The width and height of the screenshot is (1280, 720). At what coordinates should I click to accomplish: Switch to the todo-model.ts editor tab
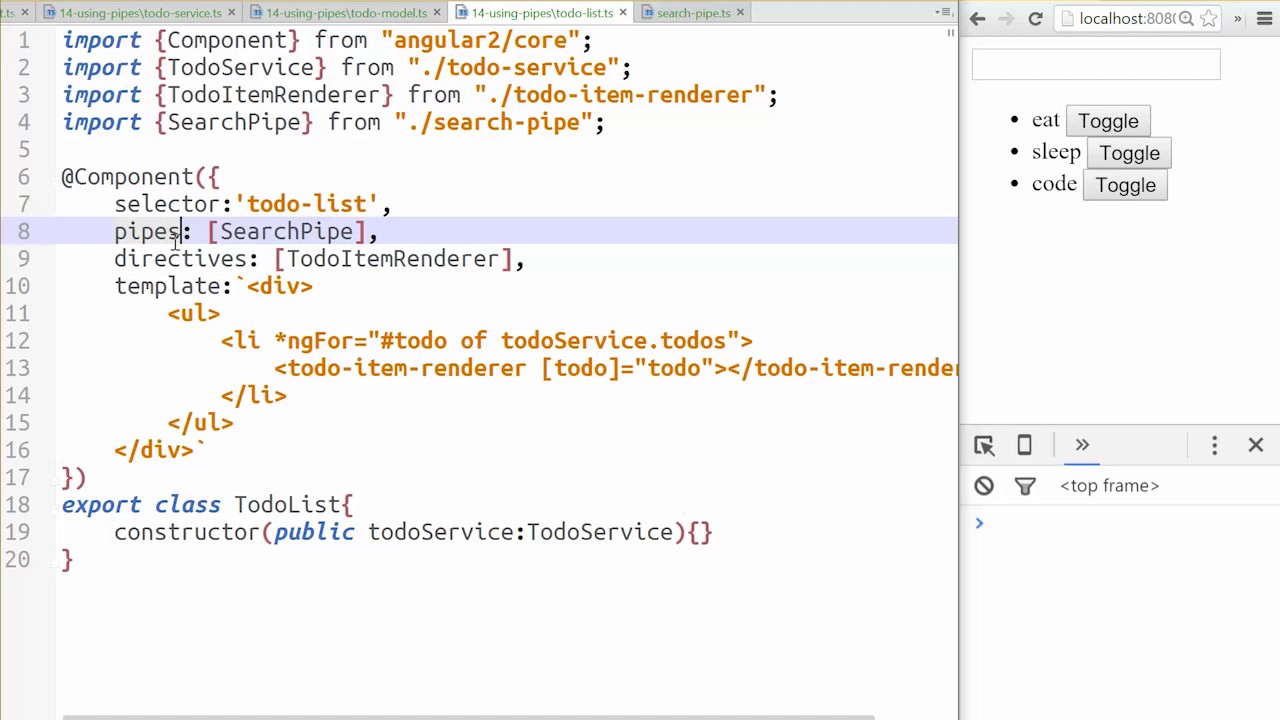click(x=346, y=13)
